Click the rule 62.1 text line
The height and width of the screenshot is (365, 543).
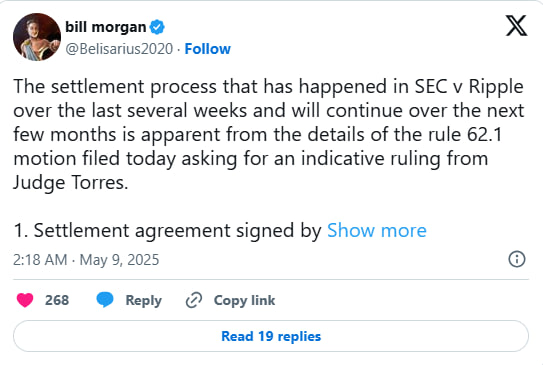pos(258,134)
